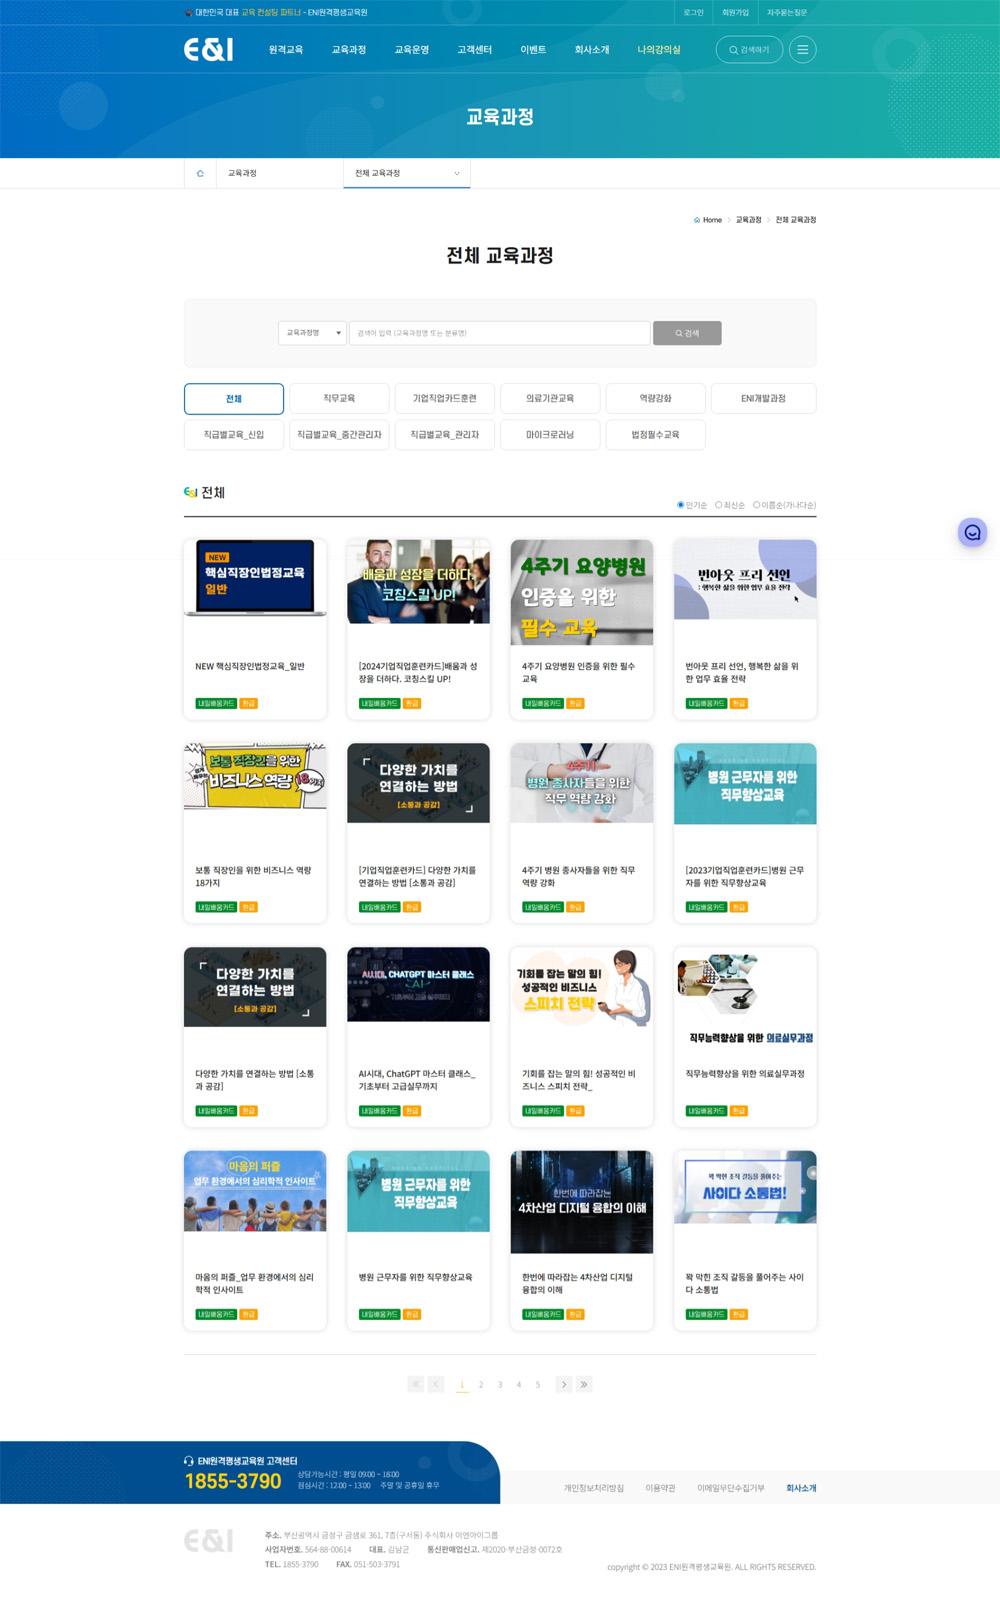Go to the previous page arrow
The height and width of the screenshot is (1598, 1000).
click(x=436, y=1384)
